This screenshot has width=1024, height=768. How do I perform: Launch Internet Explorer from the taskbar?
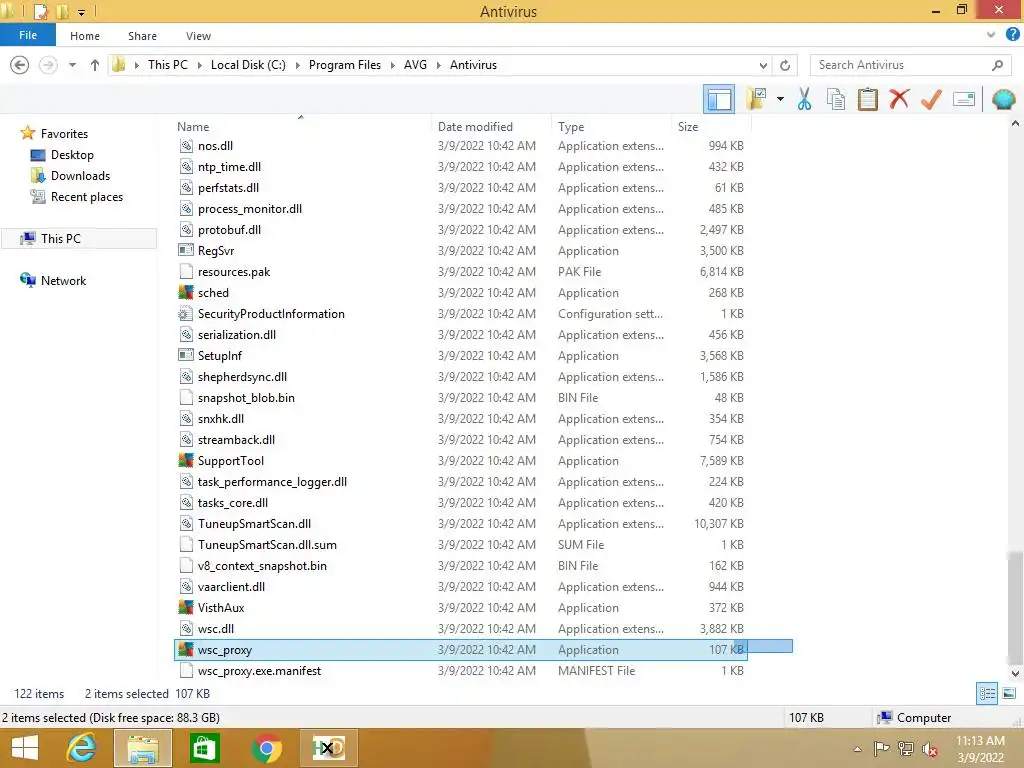(x=81, y=748)
